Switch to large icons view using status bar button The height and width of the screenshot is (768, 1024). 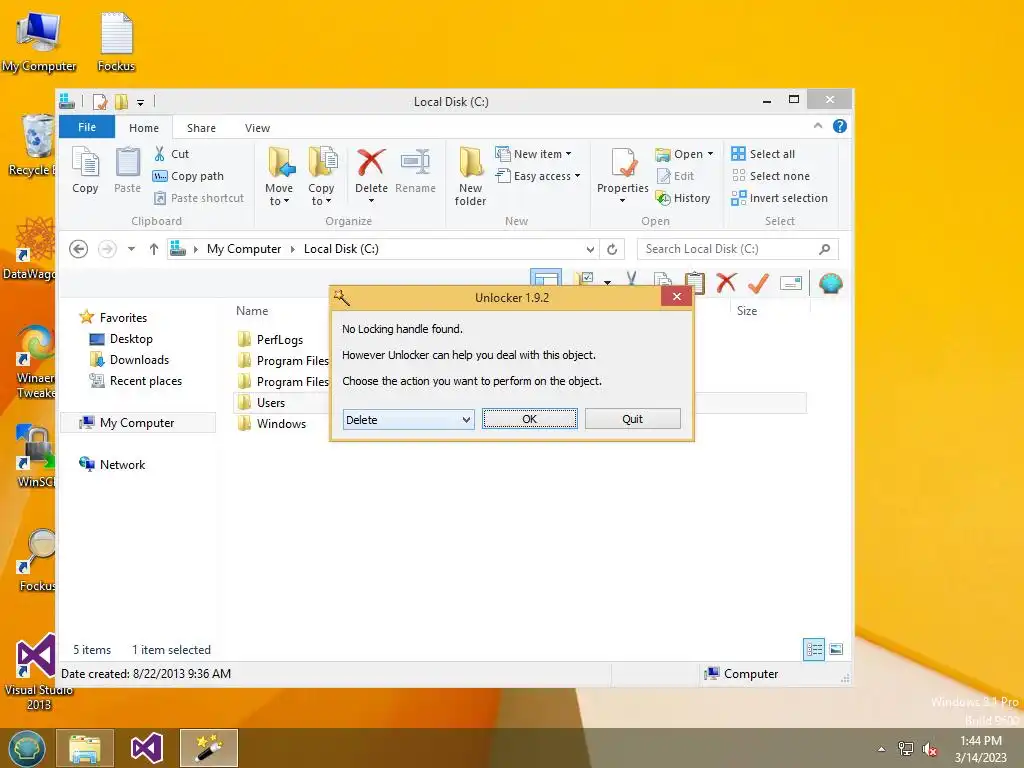tap(836, 649)
